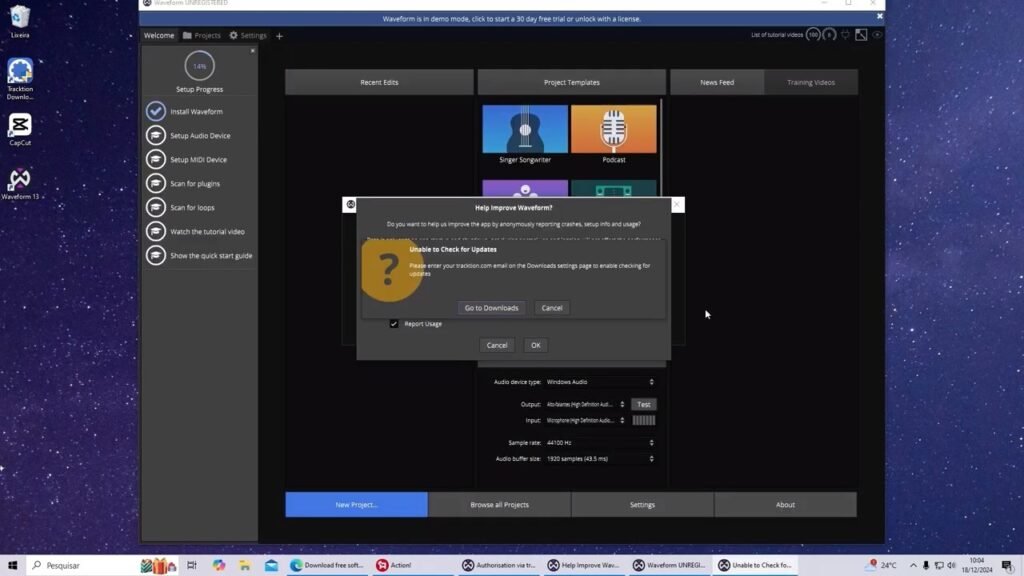Switch to the Welcome tab
The image size is (1024, 576).
pyautogui.click(x=159, y=35)
